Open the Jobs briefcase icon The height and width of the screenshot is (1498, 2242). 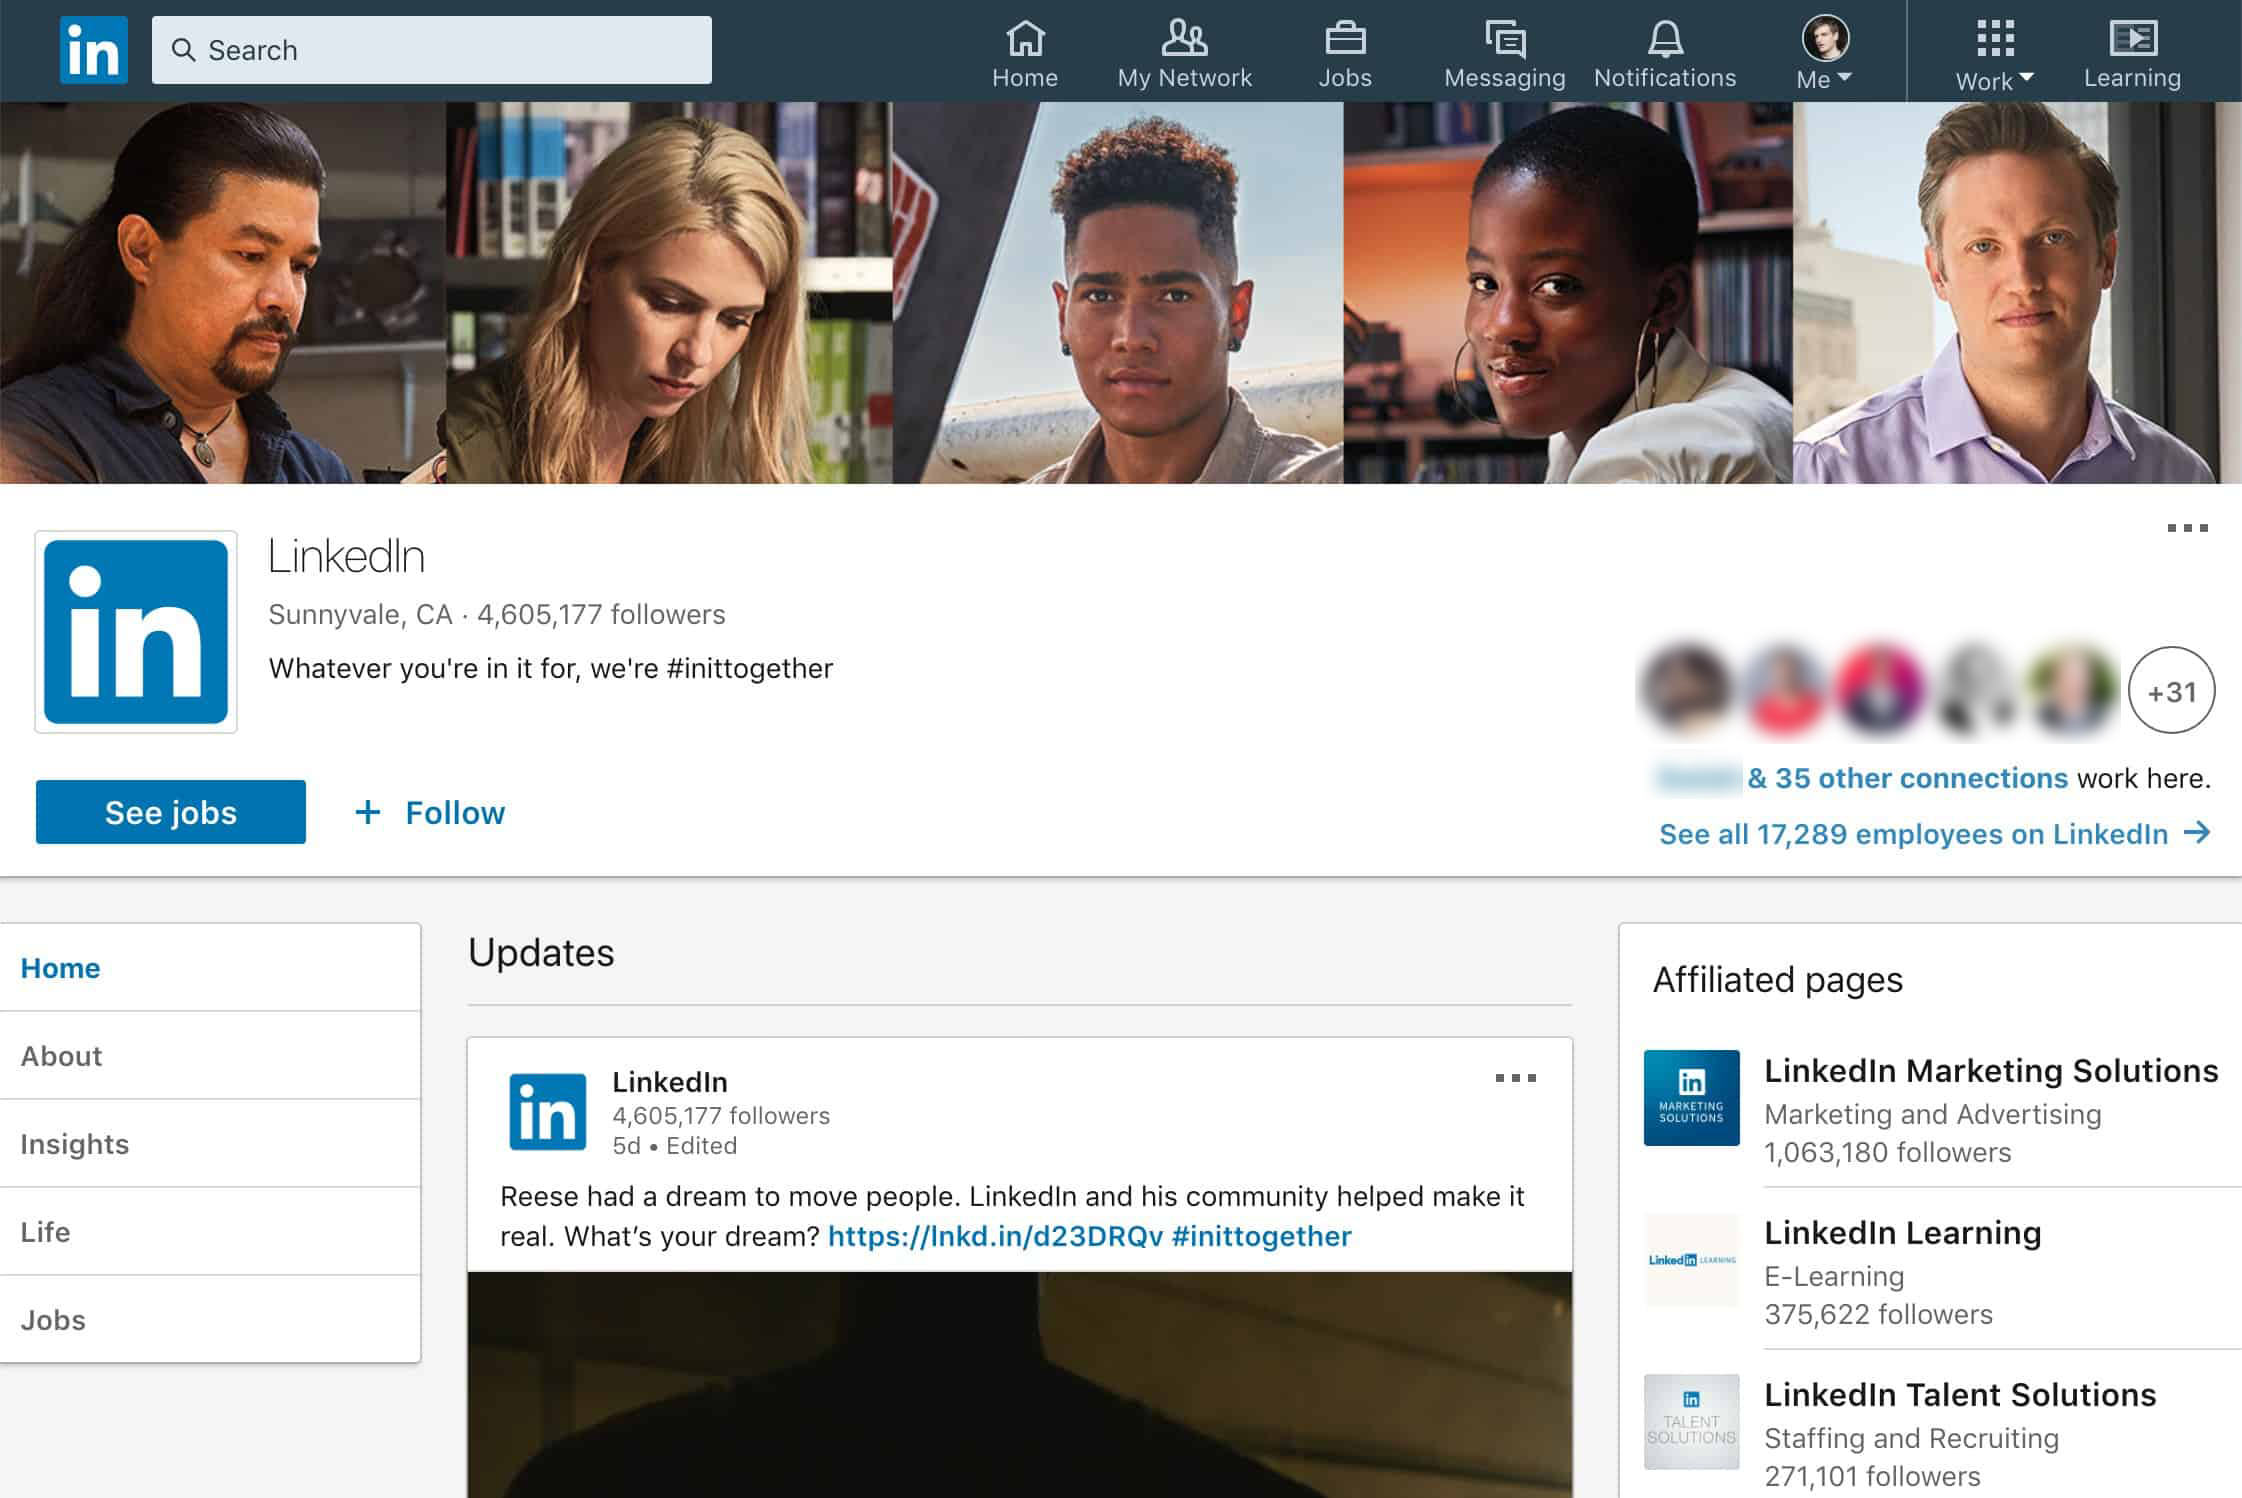(1345, 40)
